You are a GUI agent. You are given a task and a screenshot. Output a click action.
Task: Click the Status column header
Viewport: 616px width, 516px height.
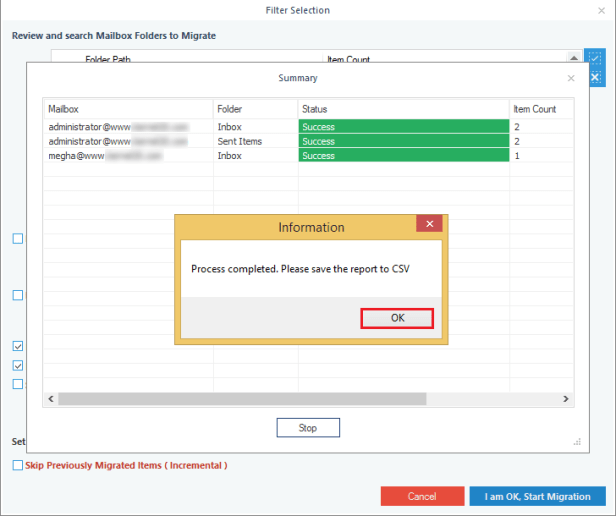pyautogui.click(x=403, y=108)
